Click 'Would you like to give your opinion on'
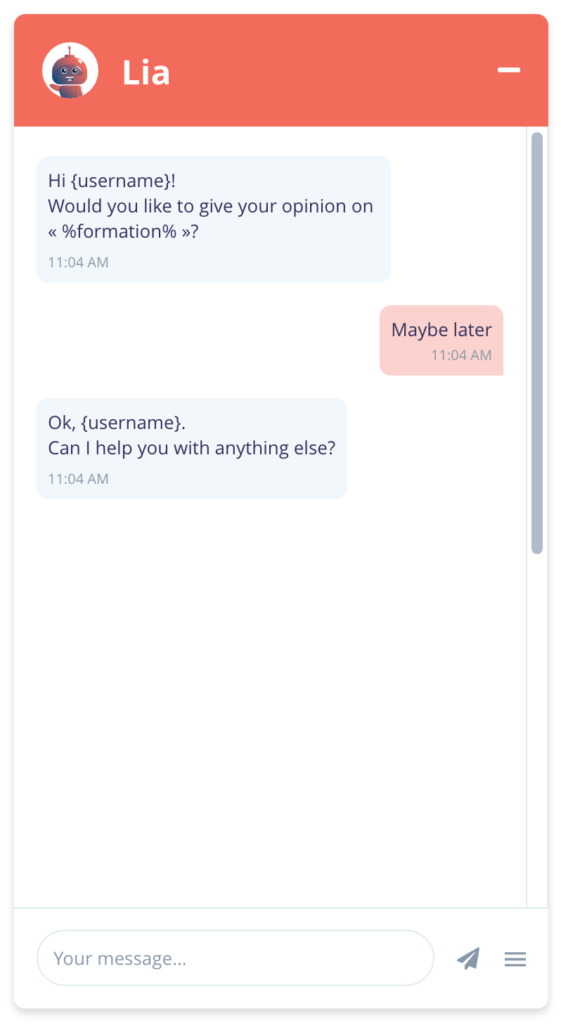Viewport: 561px width, 1024px height. 210,206
